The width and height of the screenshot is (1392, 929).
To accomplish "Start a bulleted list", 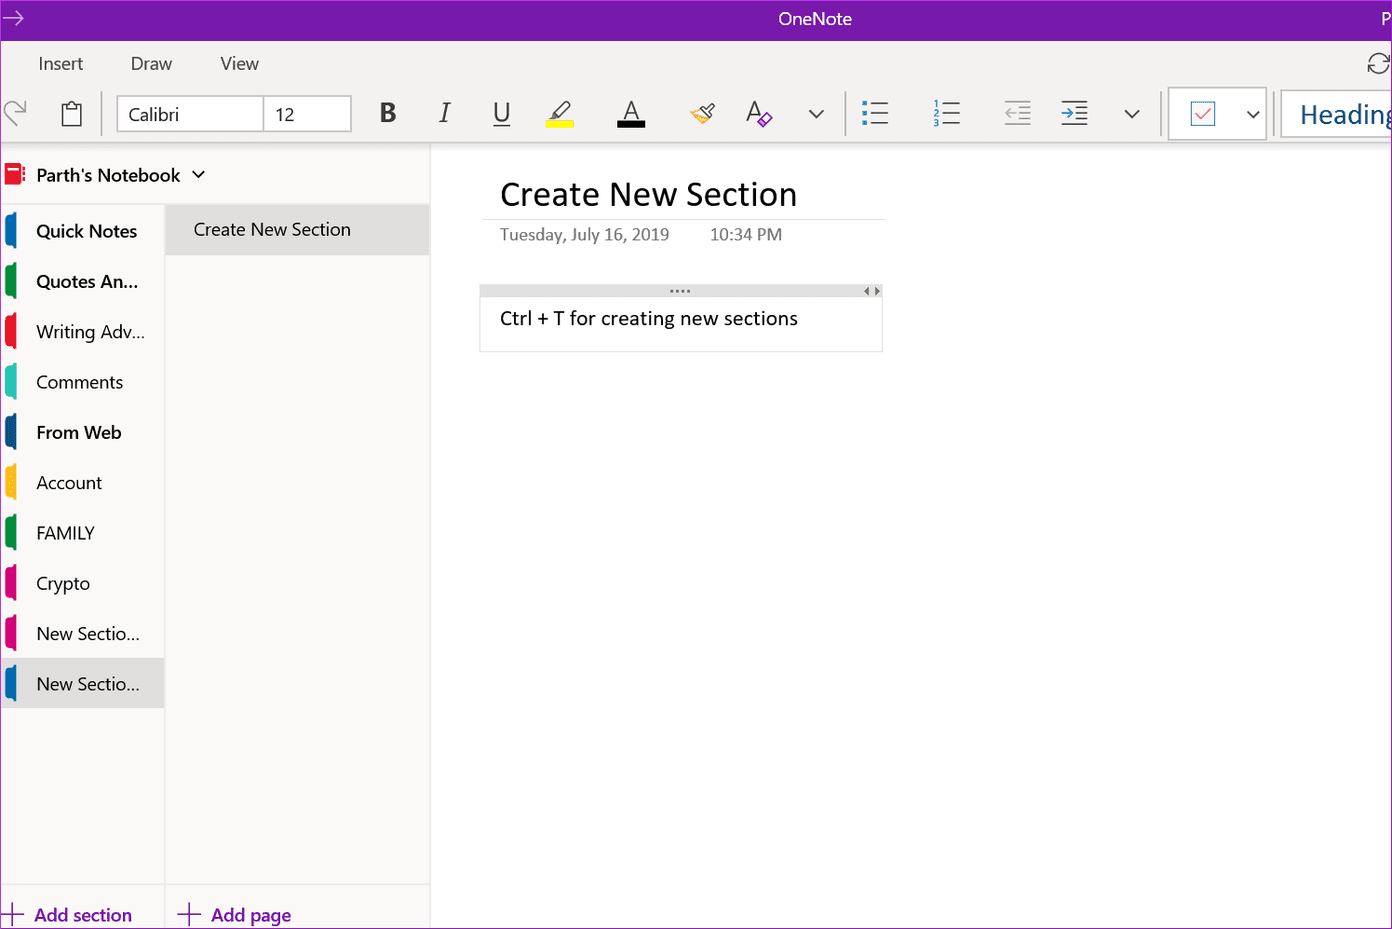I will [875, 113].
